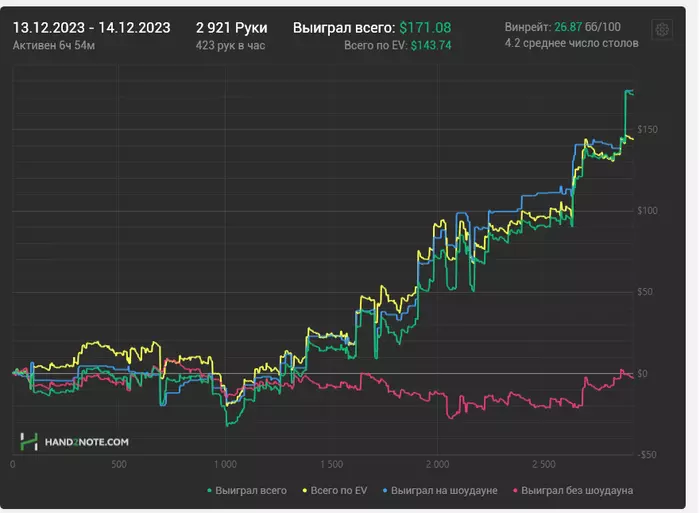Toggle the 'Всего по EV' legend series
The image size is (700, 513).
click(335, 490)
